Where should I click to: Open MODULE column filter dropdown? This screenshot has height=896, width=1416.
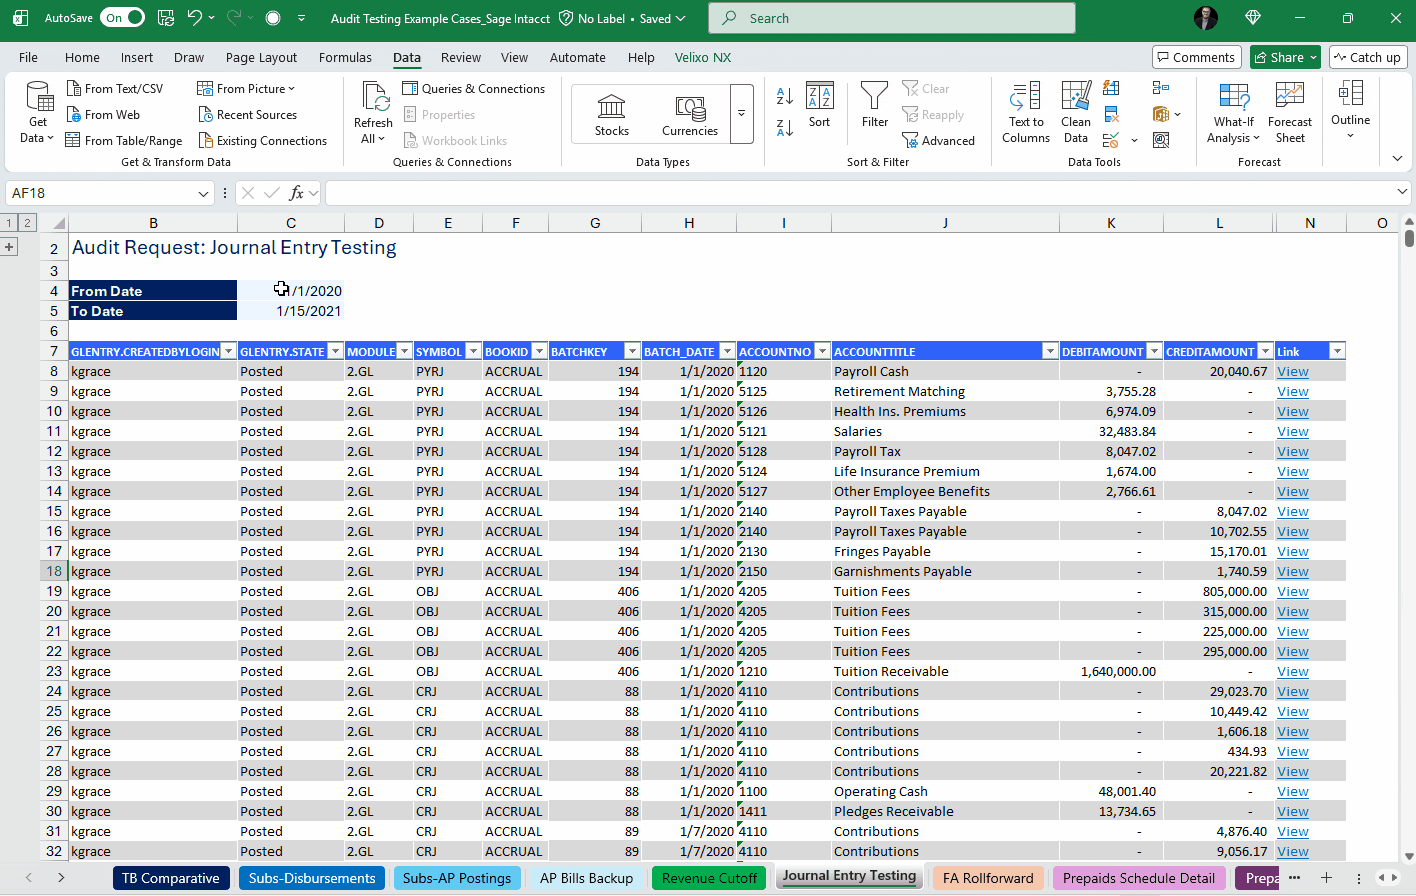tap(404, 351)
